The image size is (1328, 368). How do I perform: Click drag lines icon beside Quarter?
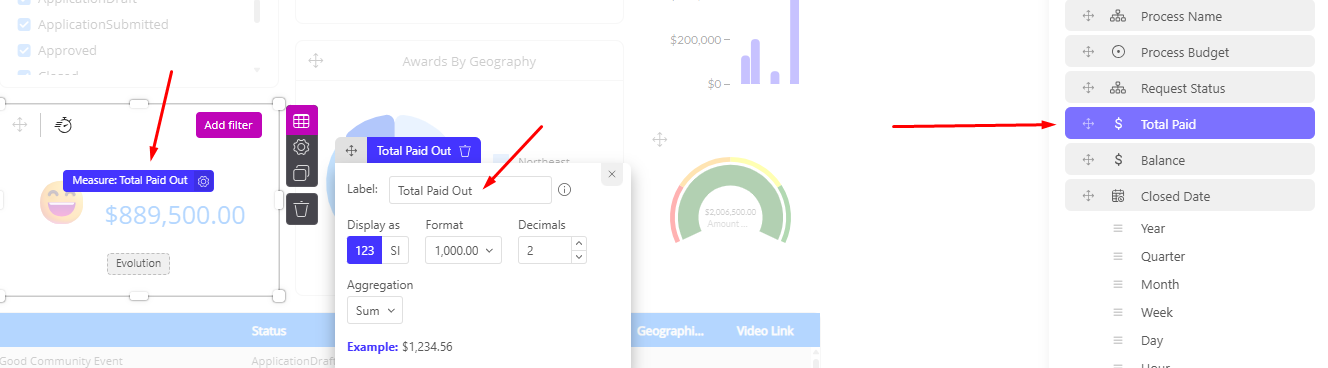(1119, 256)
